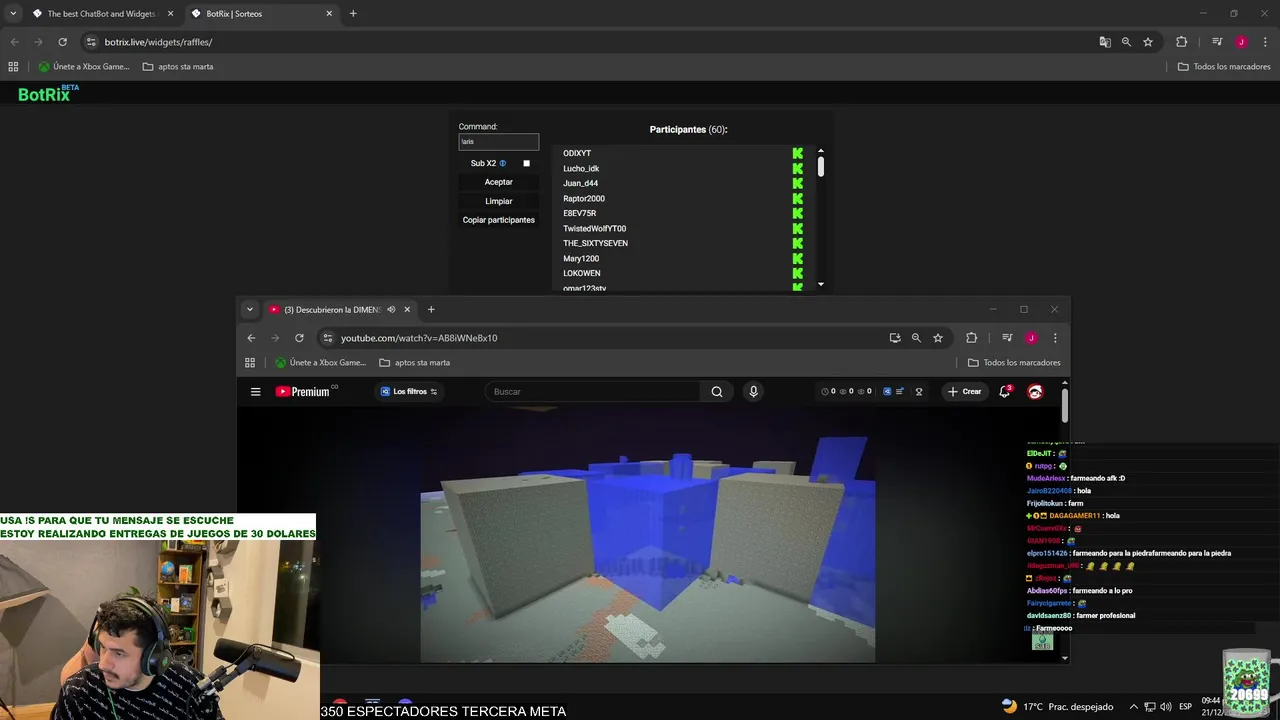Click the Kick icon next to Mary1200
The width and height of the screenshot is (1280, 720).
(797, 259)
